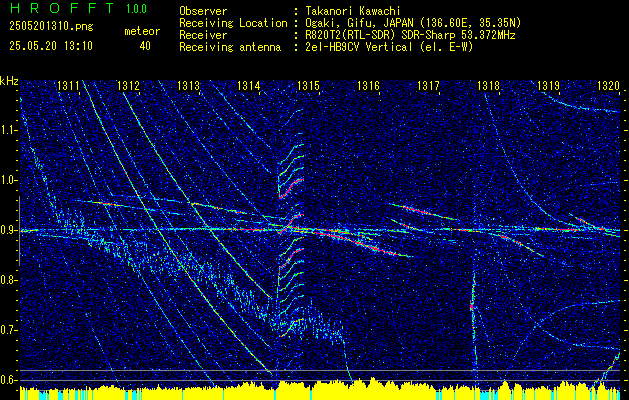Click the timestamp 25.05.20 13:10

pos(51,46)
